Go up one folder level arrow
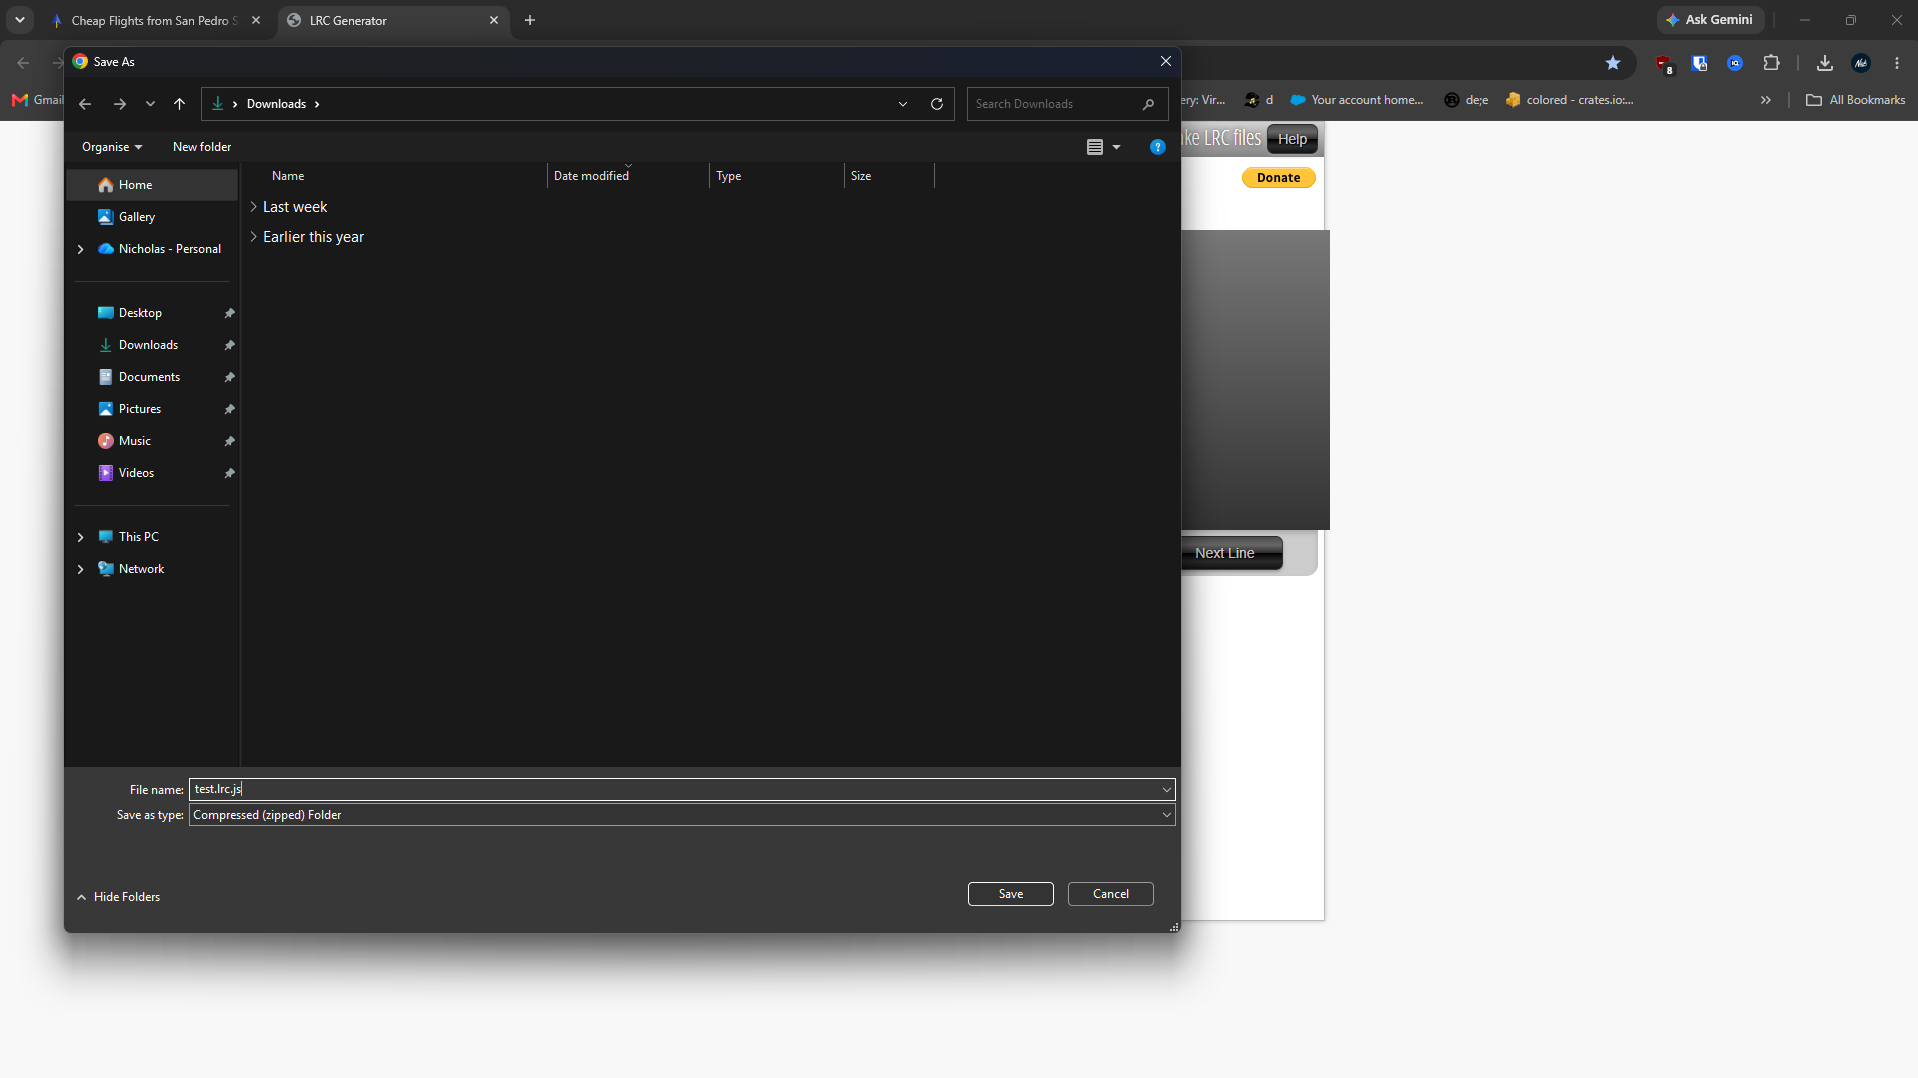Viewport: 1918px width, 1078px height. pos(180,104)
